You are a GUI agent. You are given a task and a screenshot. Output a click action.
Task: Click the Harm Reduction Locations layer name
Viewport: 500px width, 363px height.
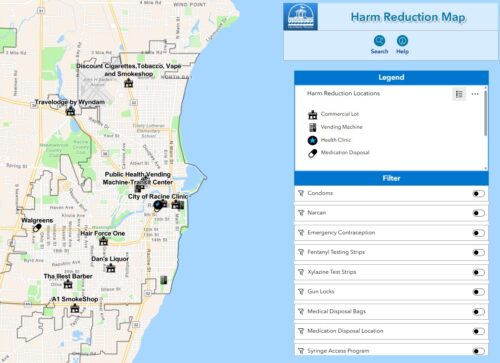(x=343, y=93)
